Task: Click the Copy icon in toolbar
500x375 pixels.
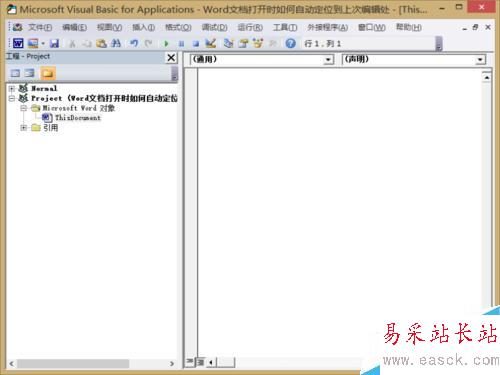Action: [x=87, y=44]
